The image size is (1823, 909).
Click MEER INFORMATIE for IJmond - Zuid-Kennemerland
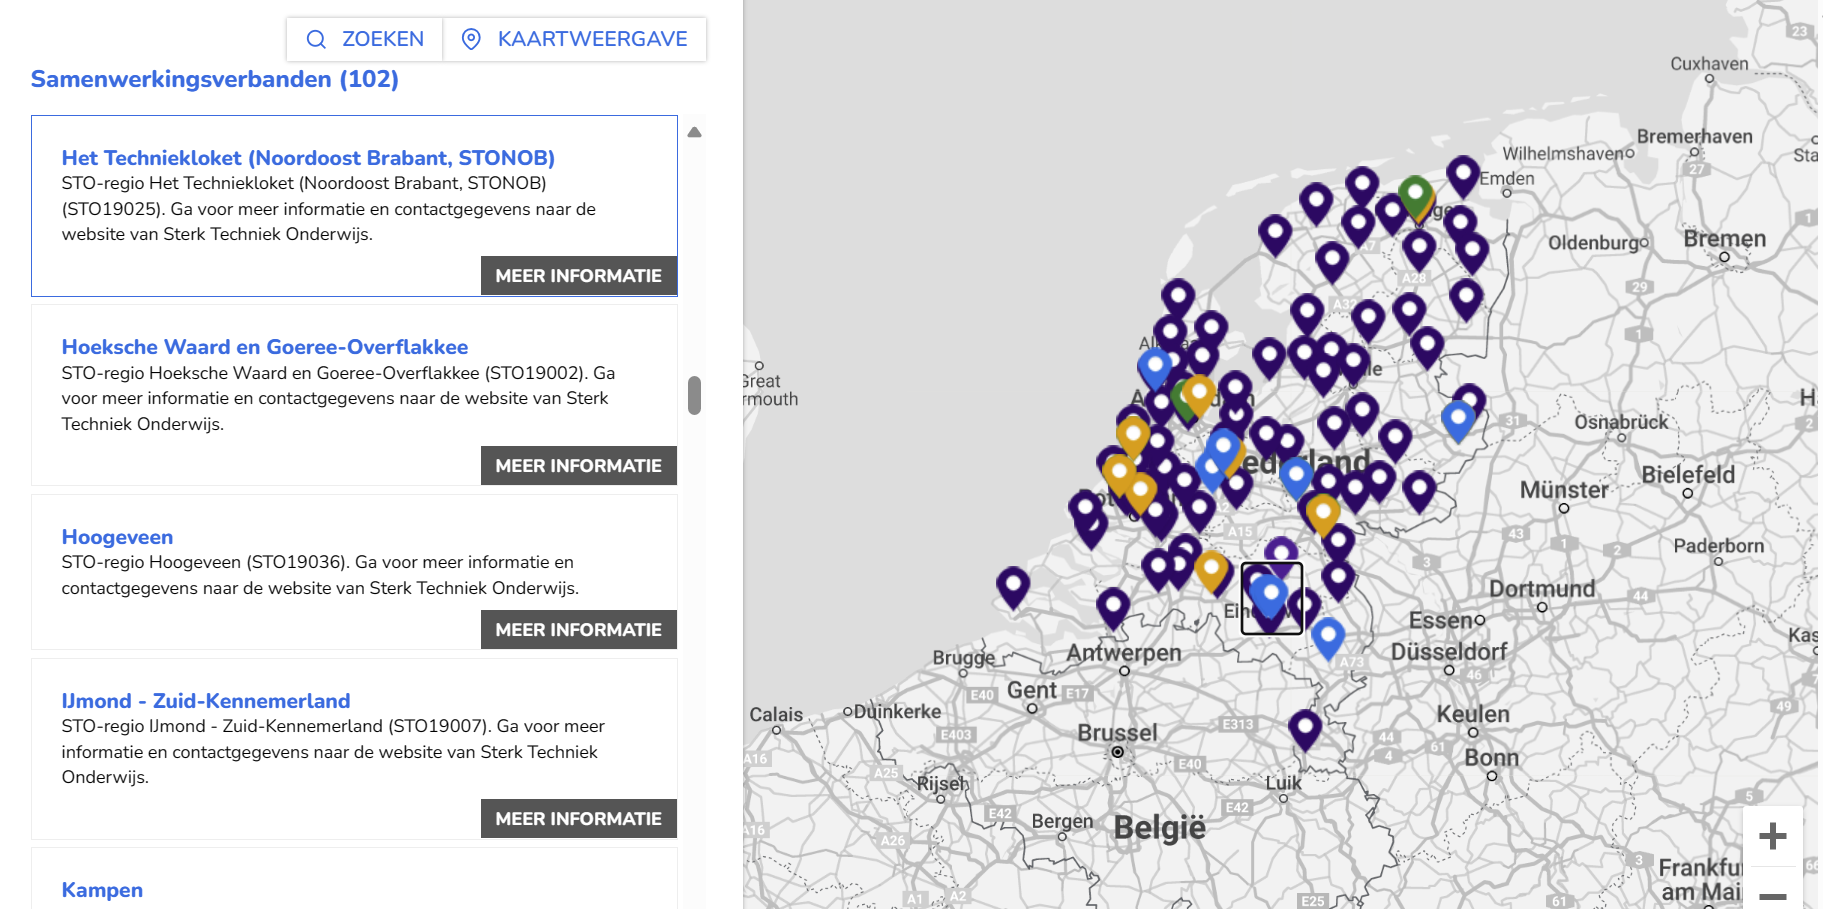[x=578, y=818]
